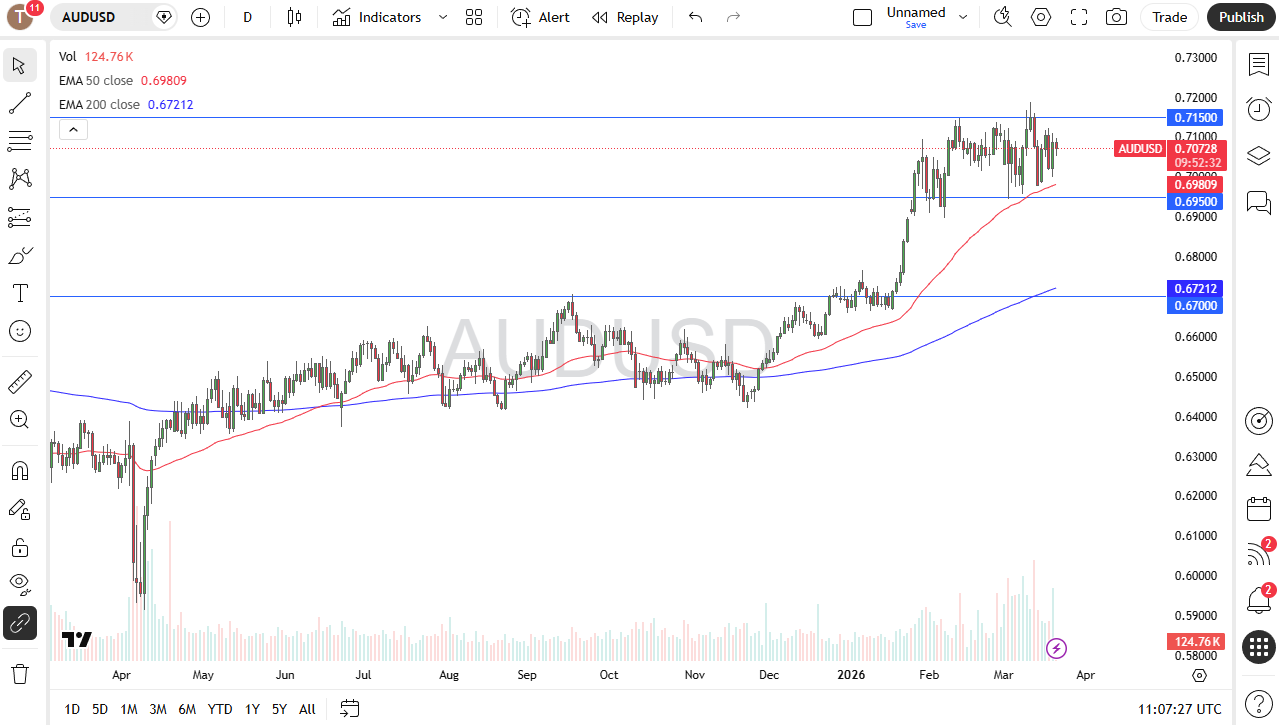Create a new Alert
This screenshot has height=725, width=1279.
(x=541, y=17)
